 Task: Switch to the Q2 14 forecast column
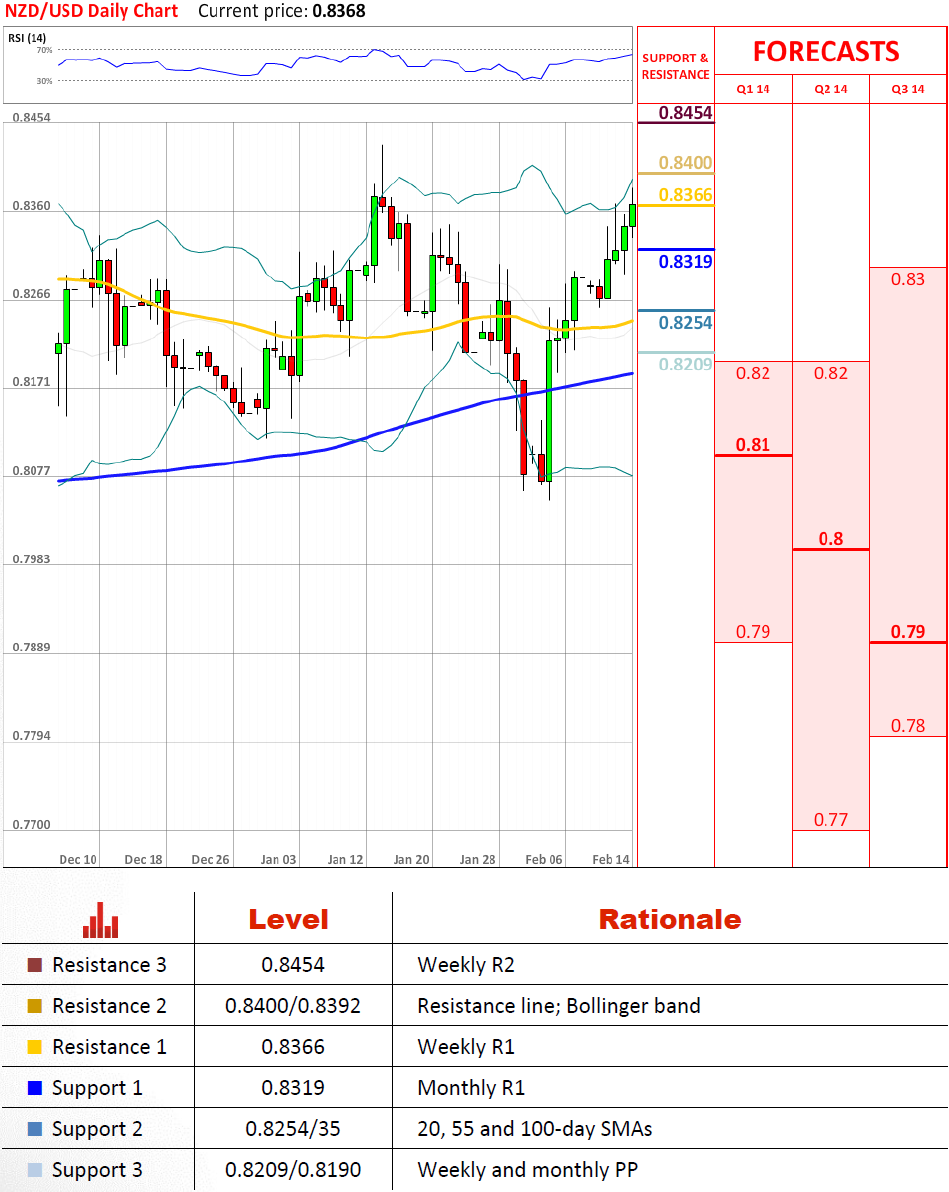(x=830, y=89)
